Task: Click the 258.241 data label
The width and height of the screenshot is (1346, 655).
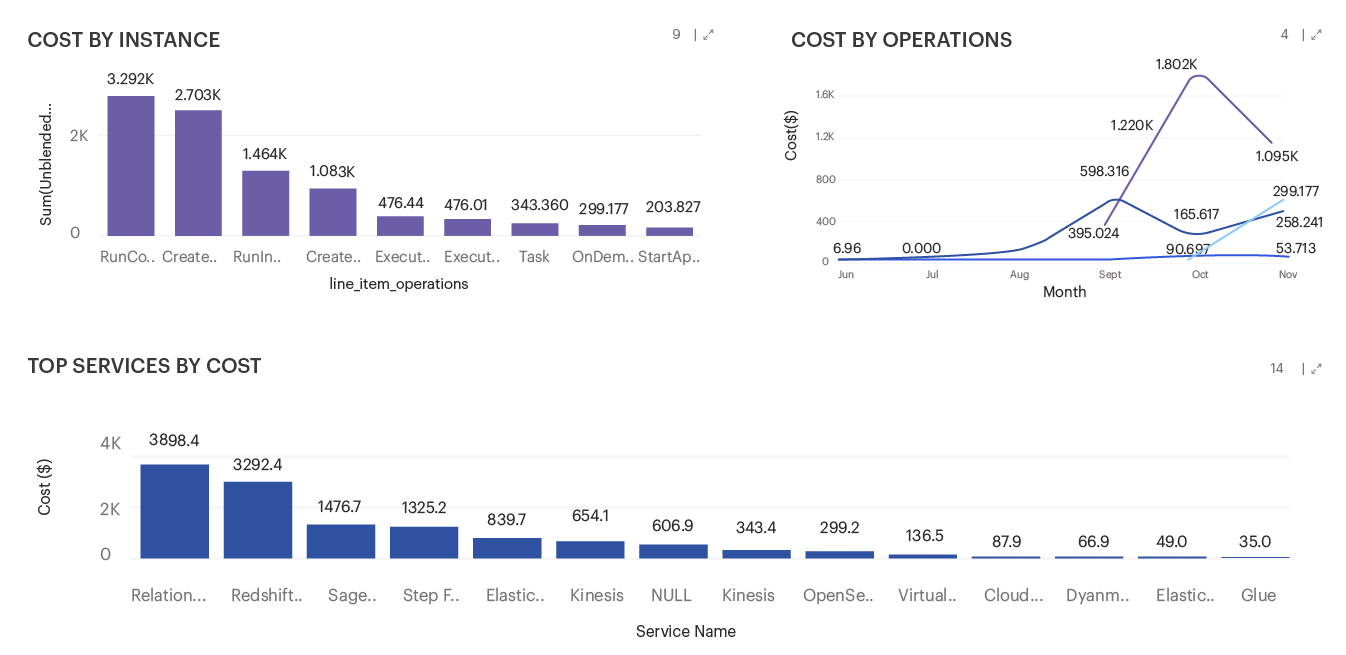Action: 1299,222
